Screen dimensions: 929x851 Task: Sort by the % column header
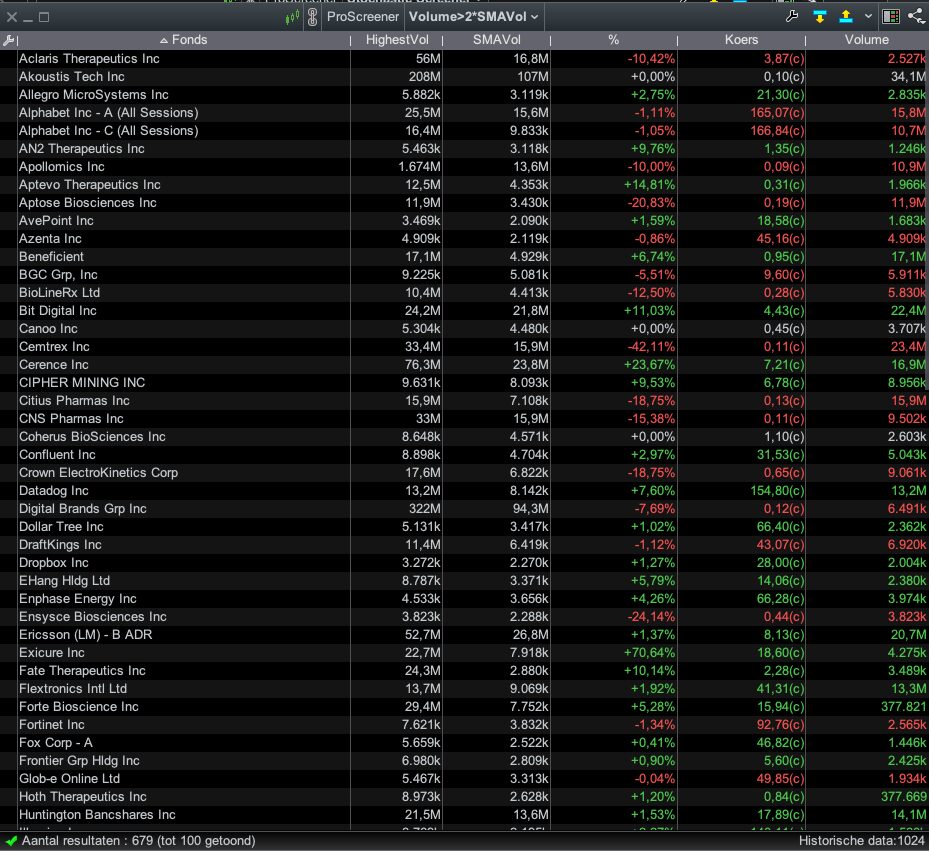click(614, 40)
